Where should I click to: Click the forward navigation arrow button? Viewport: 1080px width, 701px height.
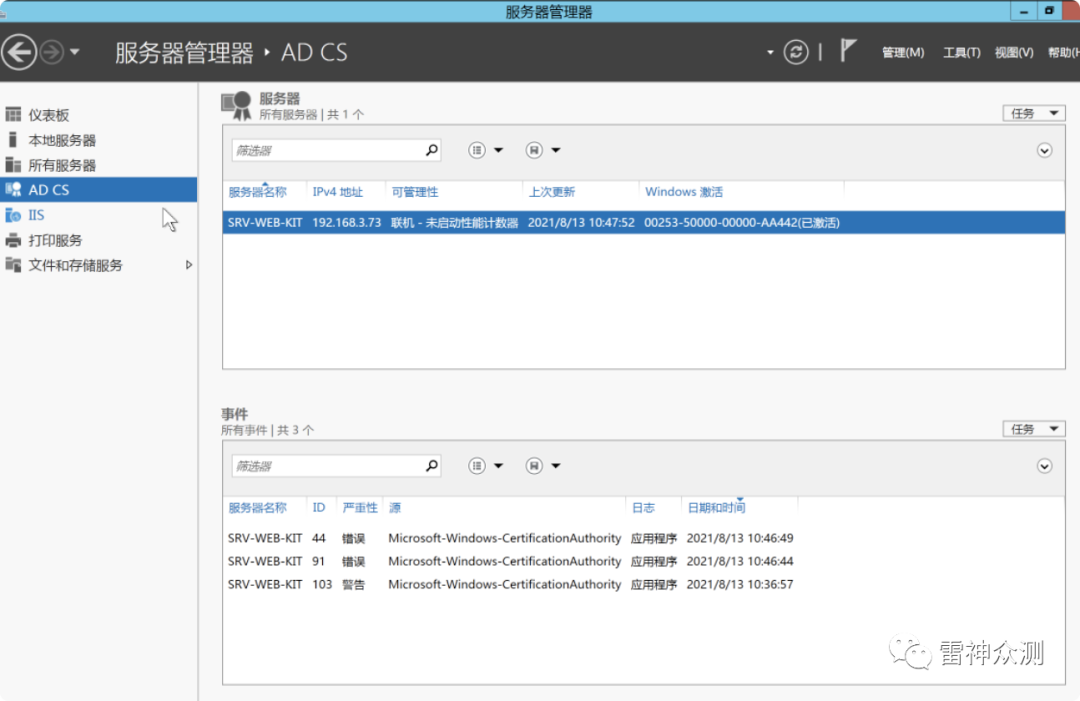coord(52,52)
